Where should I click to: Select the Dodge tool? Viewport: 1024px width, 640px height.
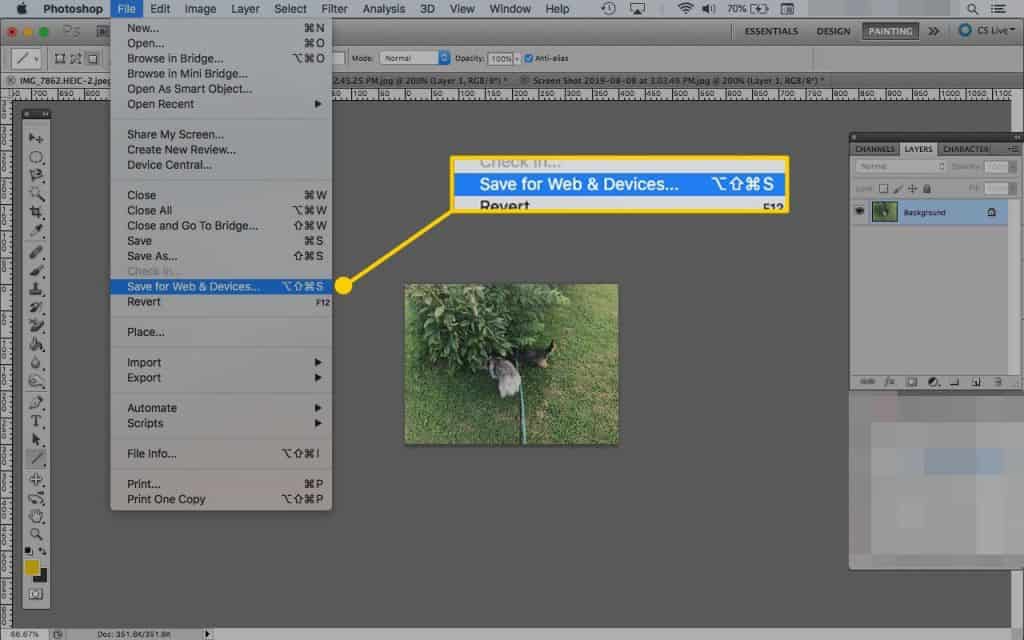click(36, 381)
